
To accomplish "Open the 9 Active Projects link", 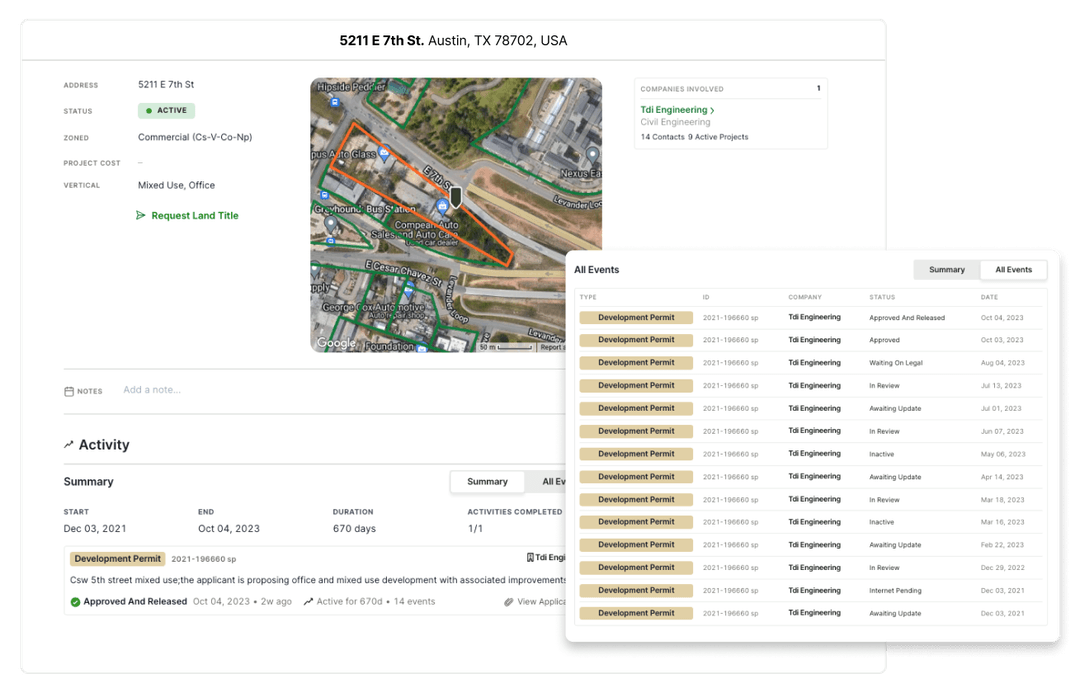I will (717, 137).
